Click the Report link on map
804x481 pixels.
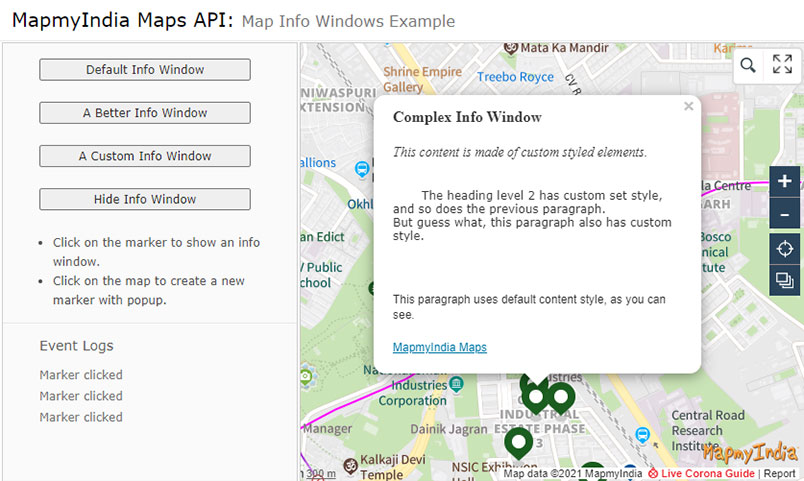pyautogui.click(x=779, y=473)
